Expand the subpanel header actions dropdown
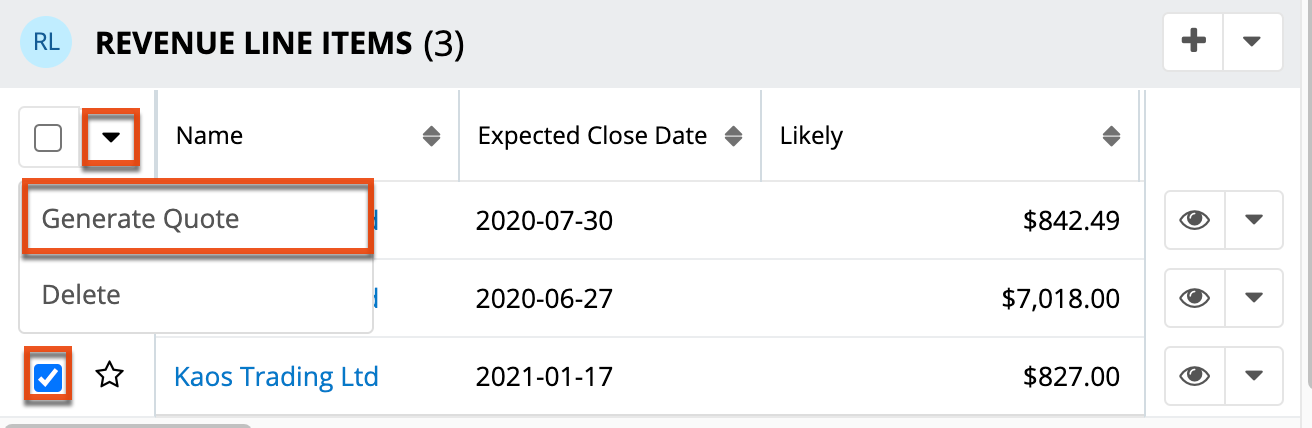This screenshot has height=428, width=1312. pos(1251,42)
